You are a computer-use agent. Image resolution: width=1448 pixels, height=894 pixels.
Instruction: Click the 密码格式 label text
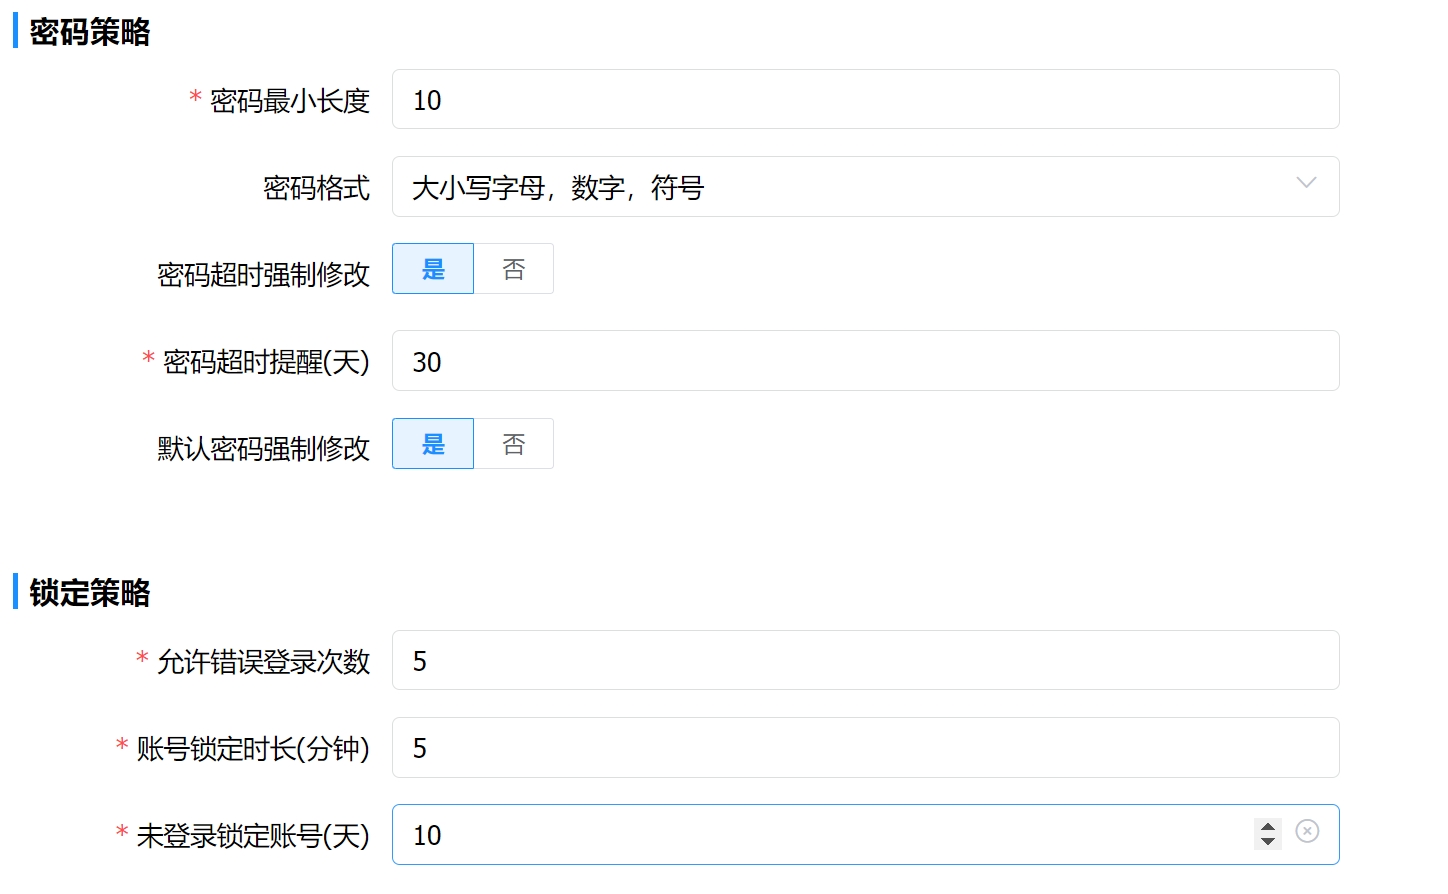[x=316, y=188]
